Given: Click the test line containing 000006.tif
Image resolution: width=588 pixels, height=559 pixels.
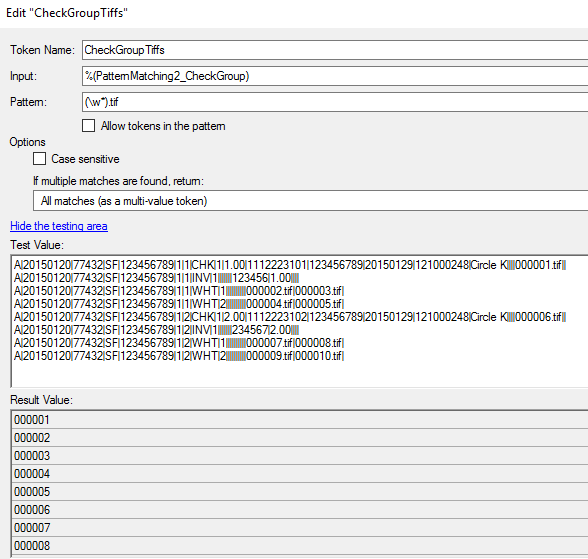Looking at the screenshot, I should click(x=290, y=317).
